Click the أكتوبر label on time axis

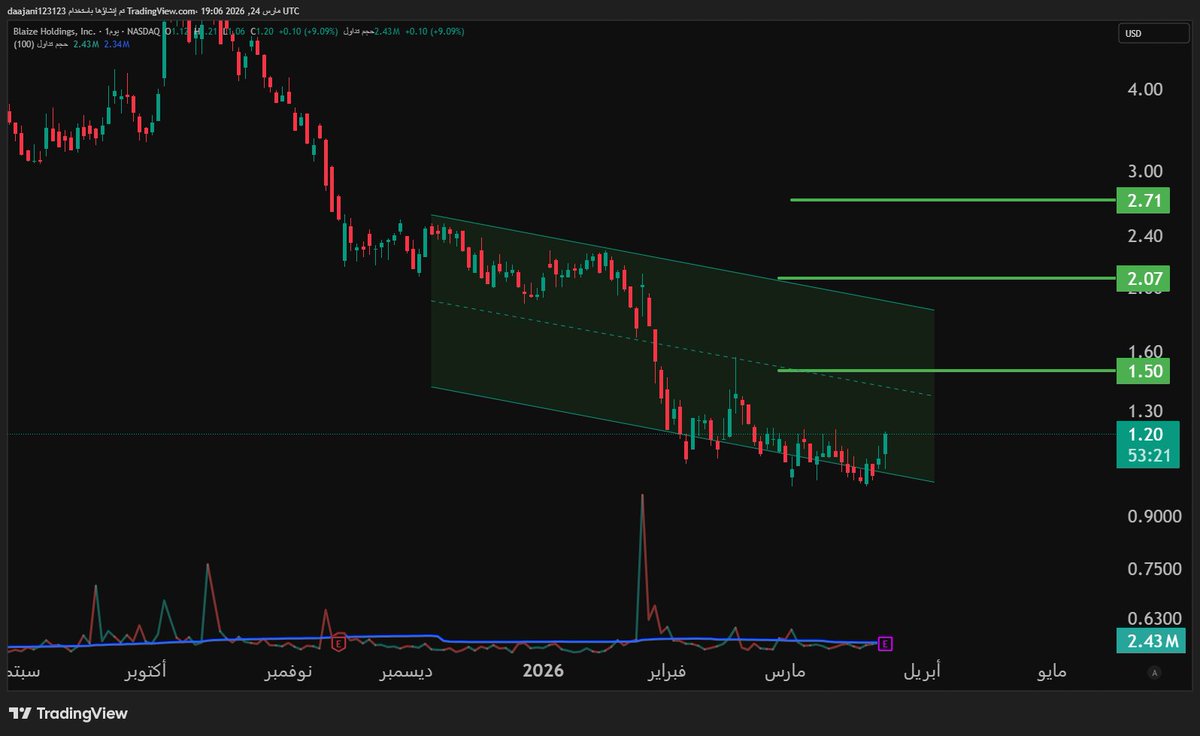[146, 672]
